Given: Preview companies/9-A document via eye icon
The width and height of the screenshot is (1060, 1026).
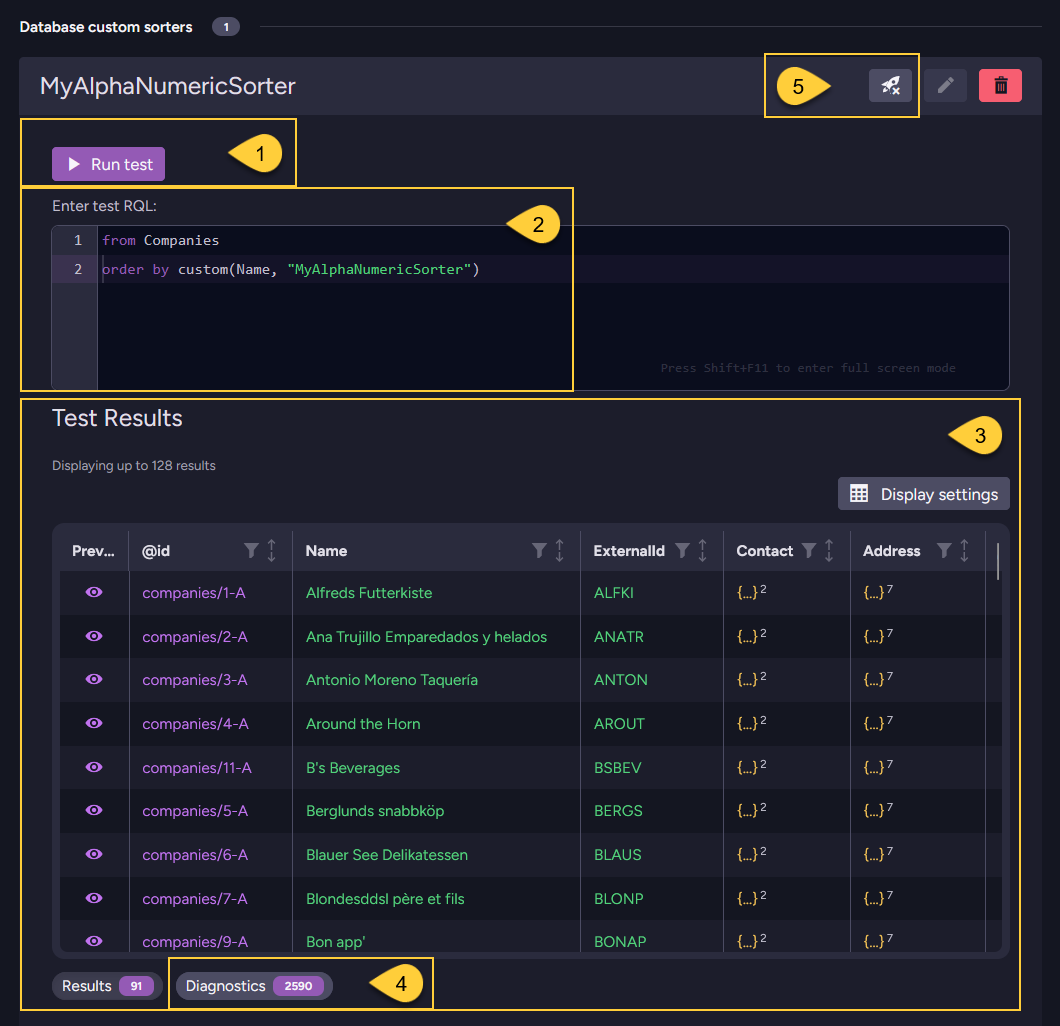Looking at the screenshot, I should (x=94, y=942).
